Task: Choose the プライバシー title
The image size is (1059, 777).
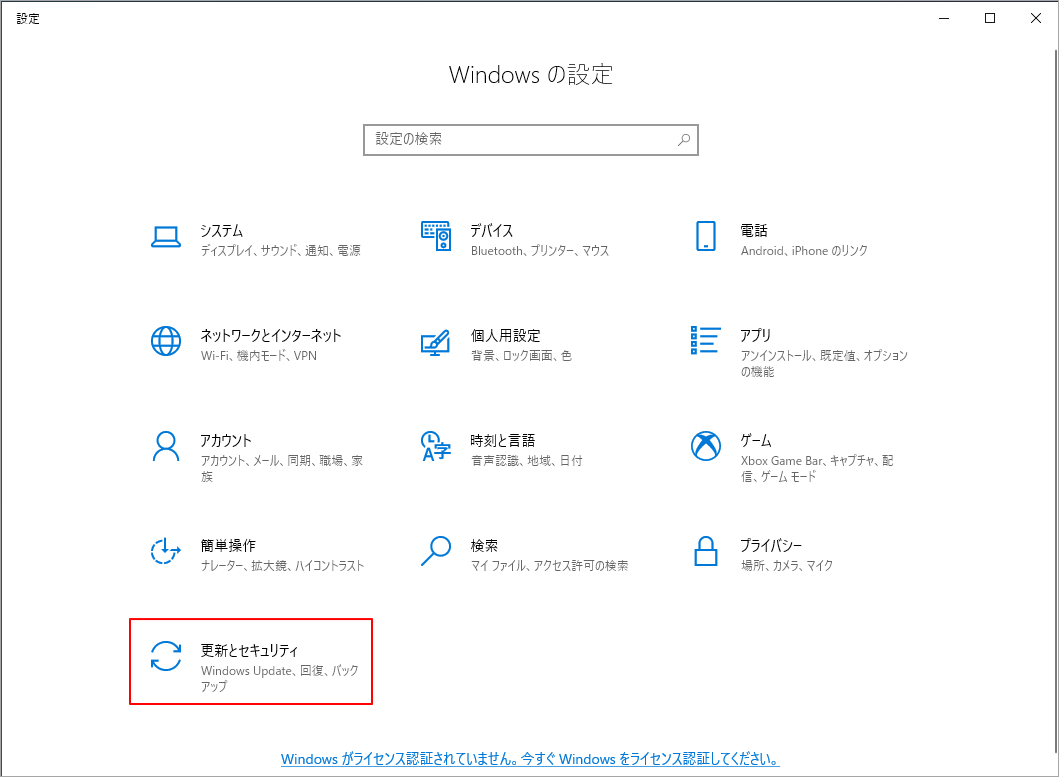Action: pyautogui.click(x=771, y=545)
